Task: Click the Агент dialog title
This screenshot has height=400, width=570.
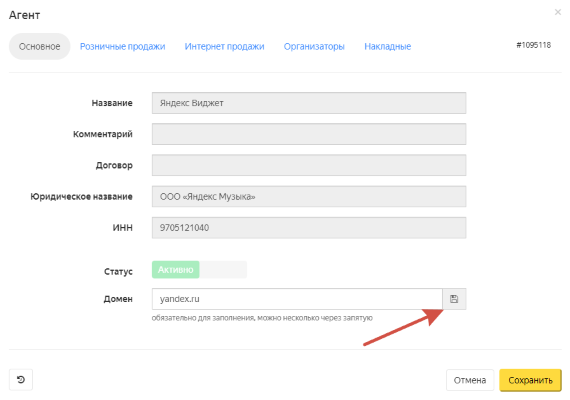Action: tap(24, 15)
